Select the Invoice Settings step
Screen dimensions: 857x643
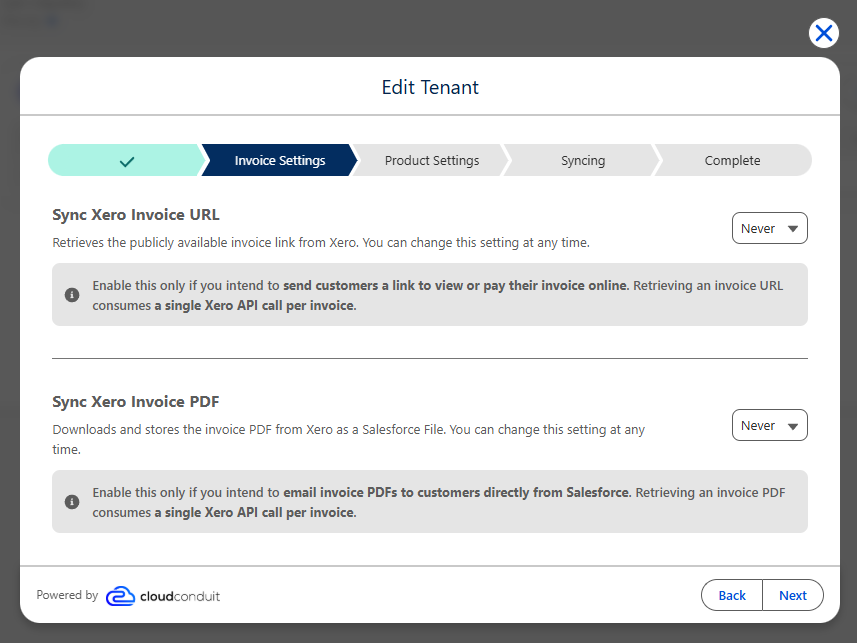pyautogui.click(x=279, y=160)
